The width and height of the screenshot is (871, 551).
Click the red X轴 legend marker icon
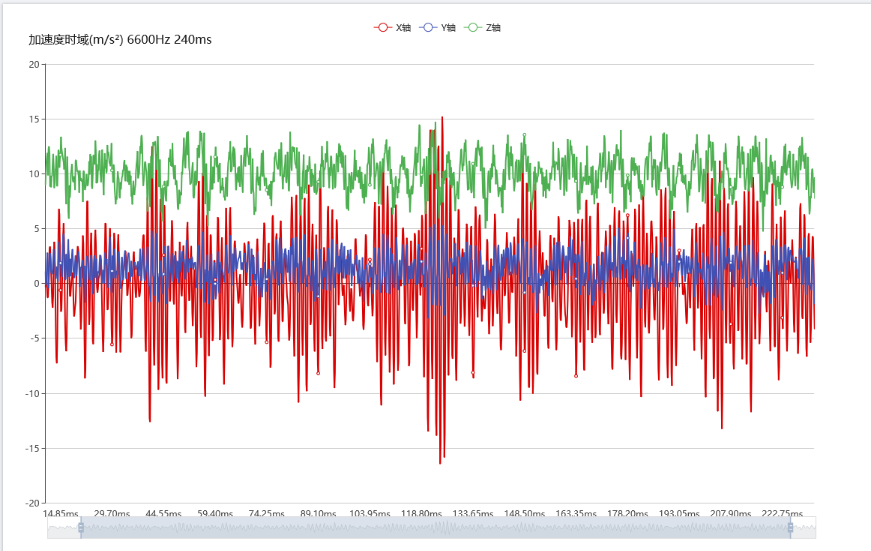(x=382, y=27)
